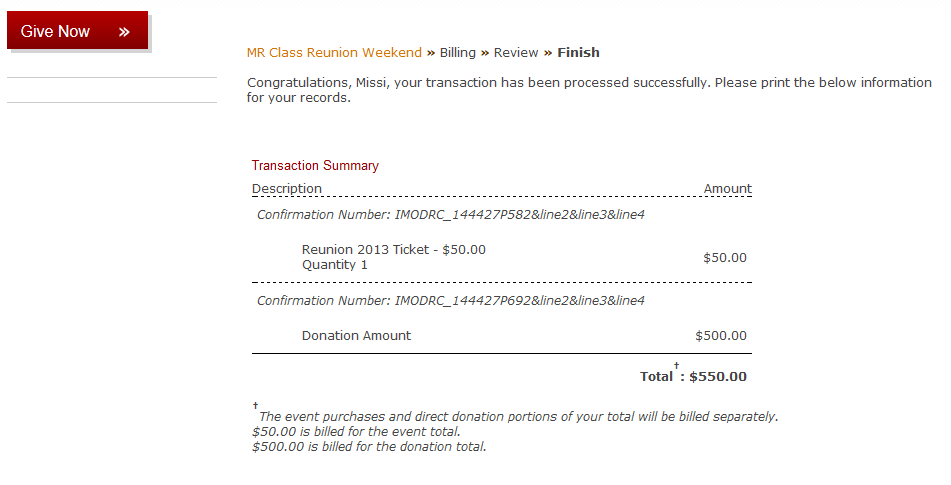Click the Description column header

pos(287,189)
